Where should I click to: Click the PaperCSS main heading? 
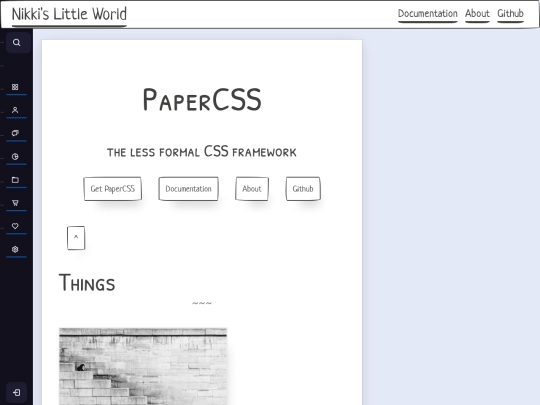202,100
